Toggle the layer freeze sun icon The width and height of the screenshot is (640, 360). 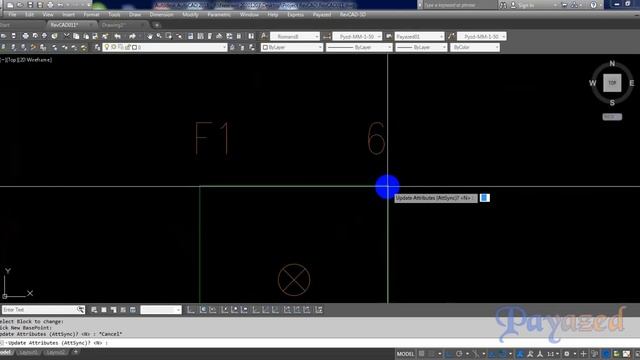tap(114, 47)
